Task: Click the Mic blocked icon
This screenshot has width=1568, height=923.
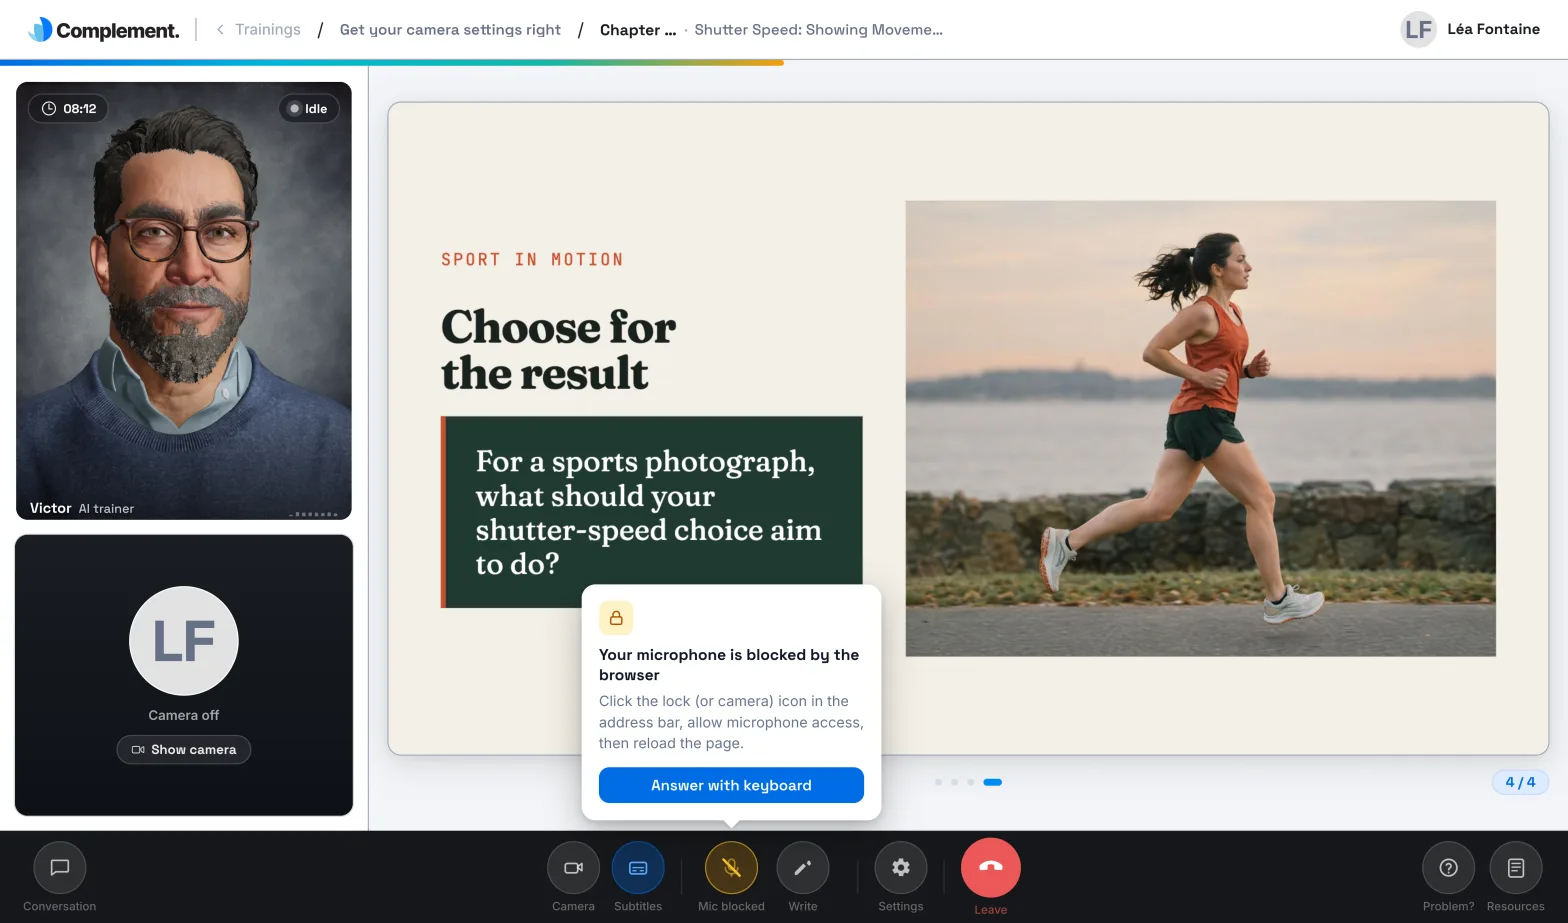Action: click(731, 868)
